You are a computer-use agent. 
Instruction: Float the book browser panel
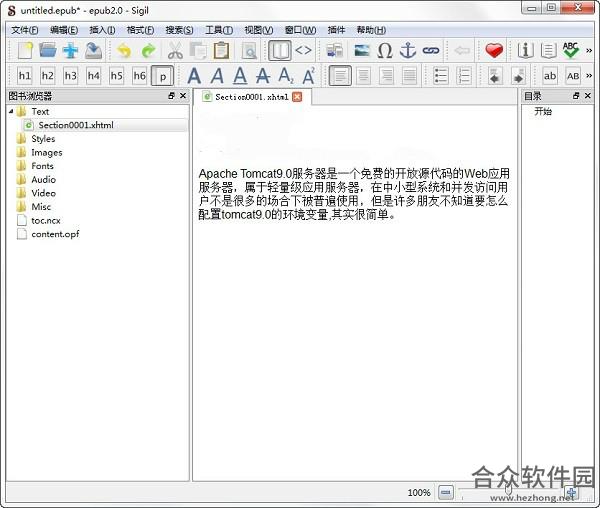click(x=171, y=96)
